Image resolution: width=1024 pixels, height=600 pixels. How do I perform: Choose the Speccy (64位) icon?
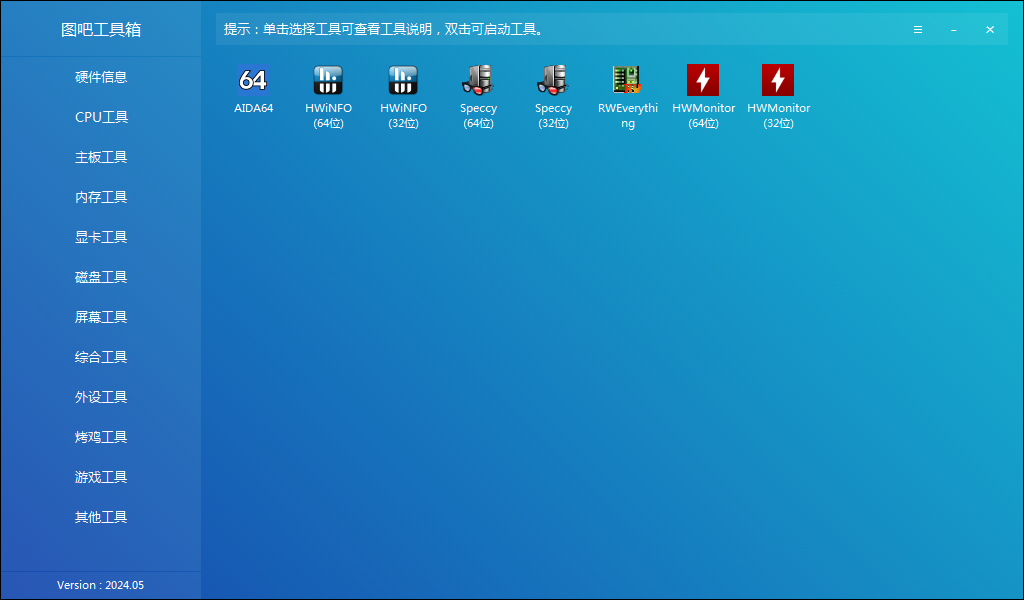pos(478,80)
